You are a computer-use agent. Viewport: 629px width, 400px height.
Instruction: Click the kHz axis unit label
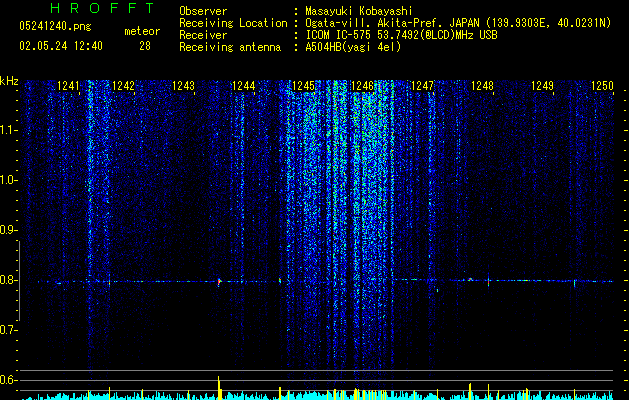coord(9,81)
